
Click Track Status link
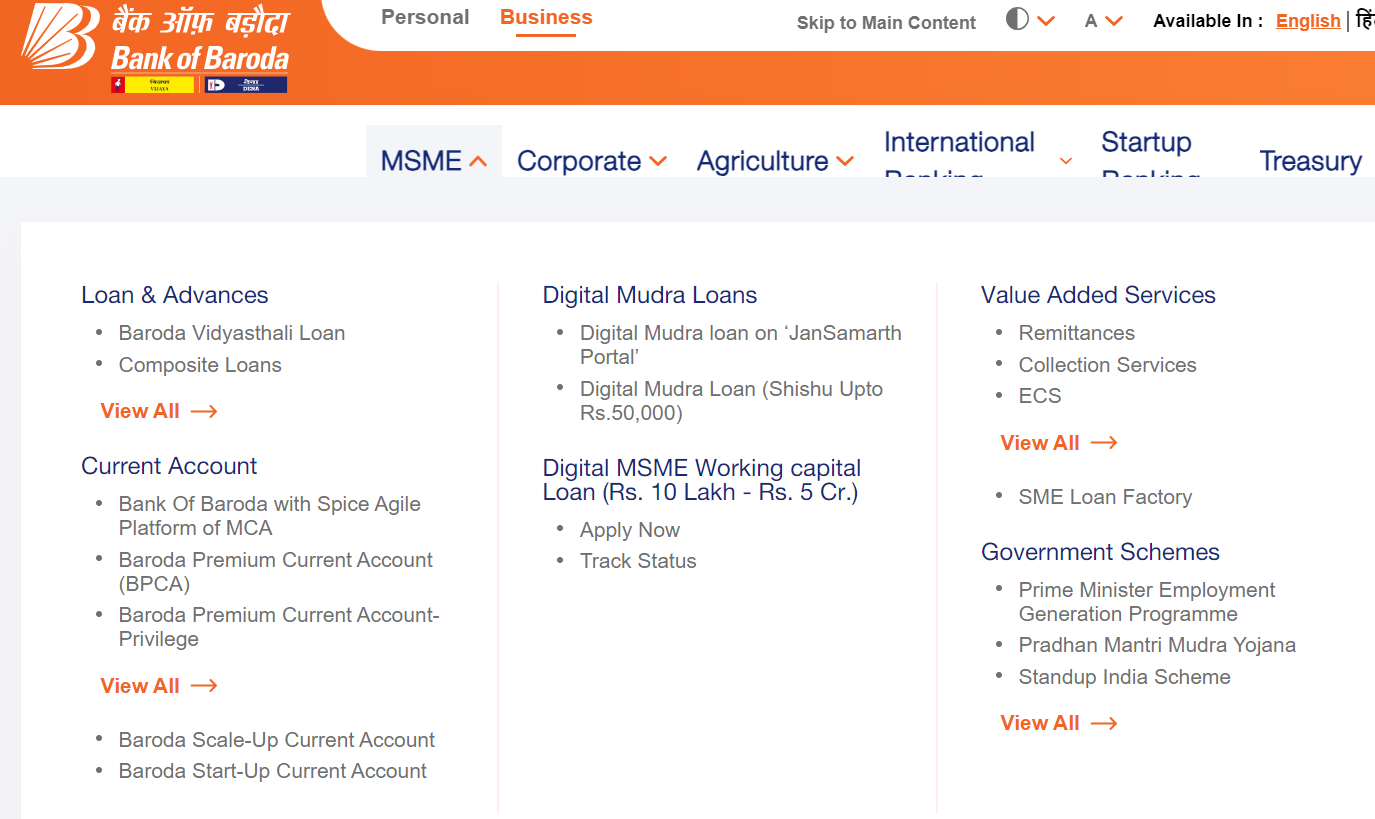pyautogui.click(x=638, y=561)
